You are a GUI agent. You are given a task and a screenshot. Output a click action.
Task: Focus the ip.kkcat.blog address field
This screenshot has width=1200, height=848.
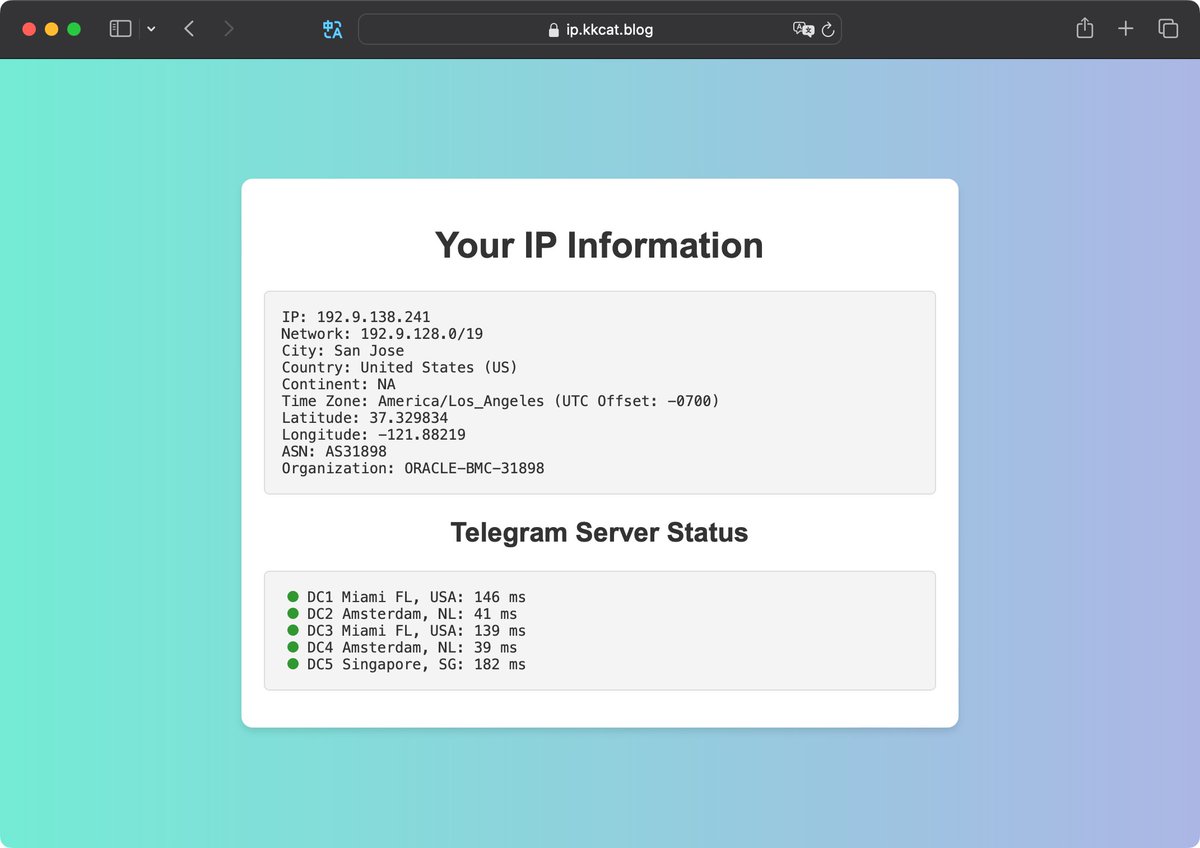click(600, 29)
